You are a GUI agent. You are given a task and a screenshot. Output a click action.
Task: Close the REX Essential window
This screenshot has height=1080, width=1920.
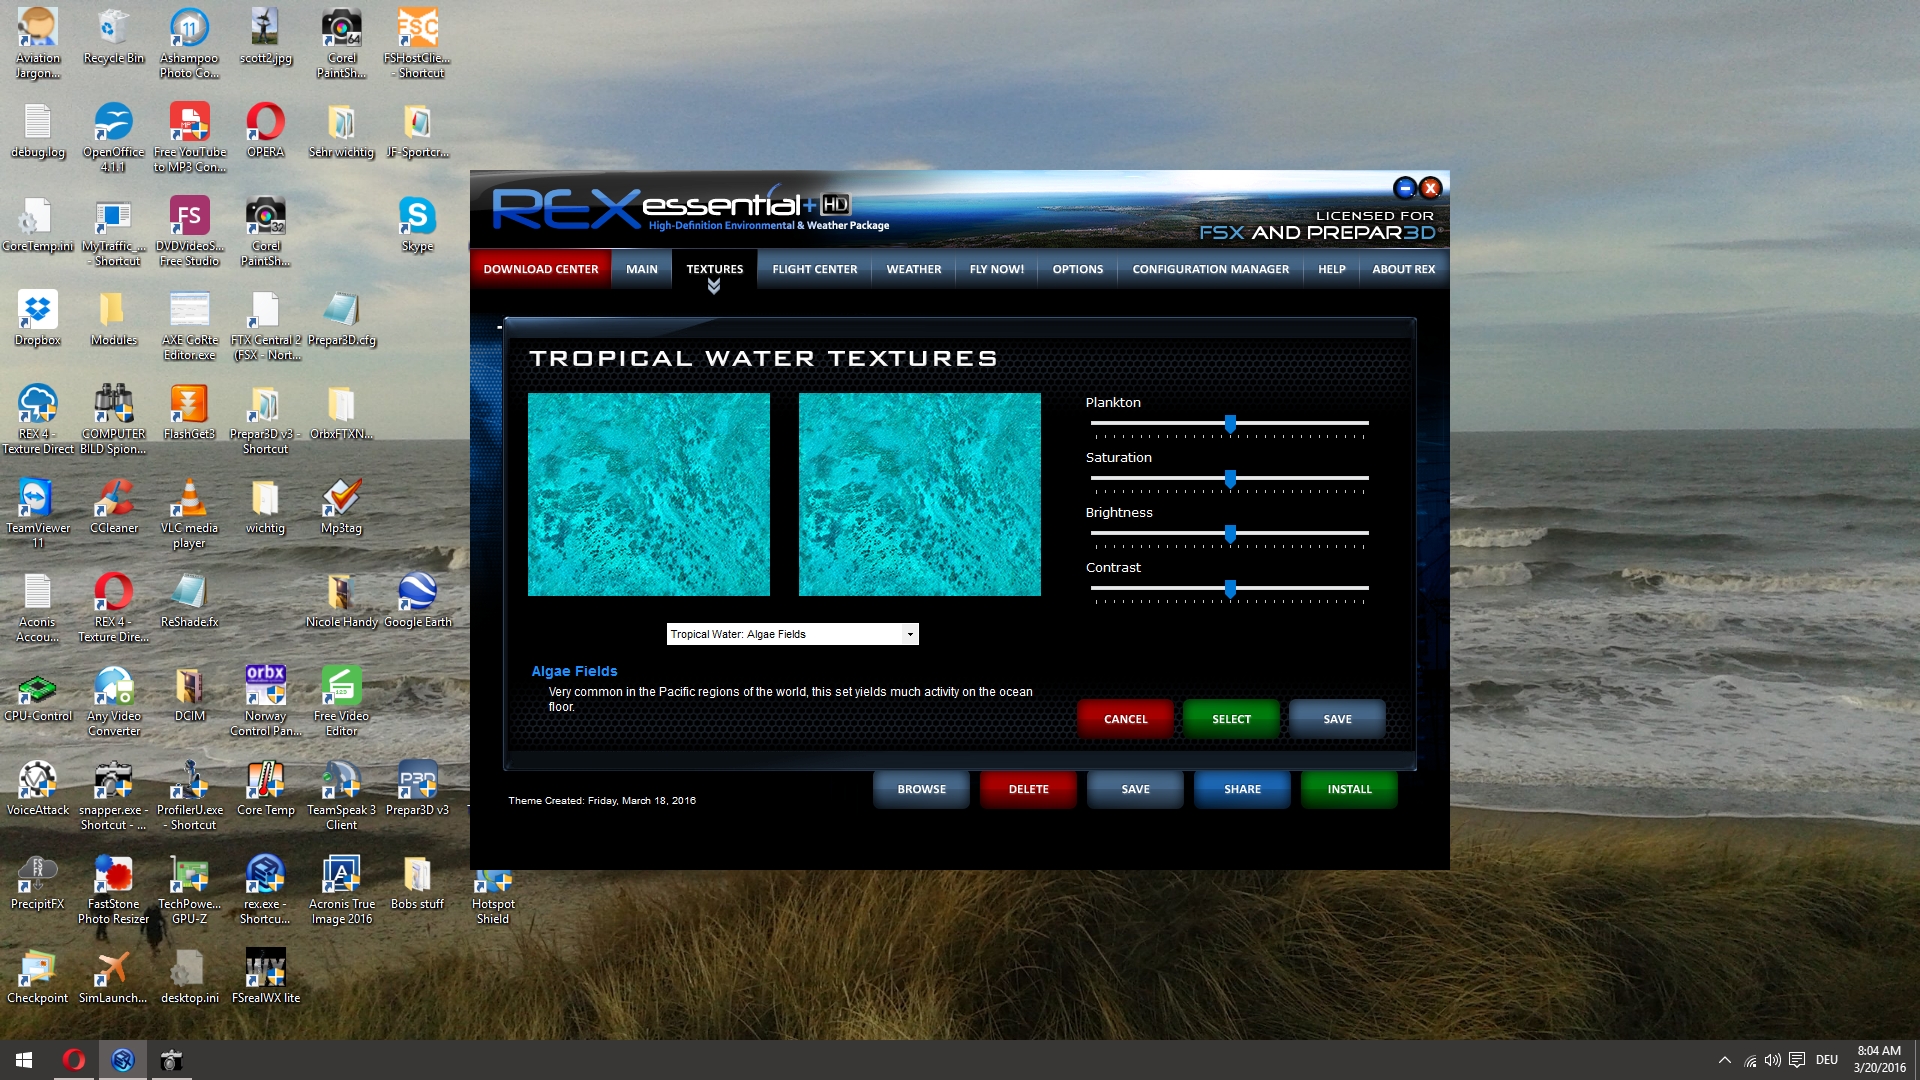[1430, 188]
